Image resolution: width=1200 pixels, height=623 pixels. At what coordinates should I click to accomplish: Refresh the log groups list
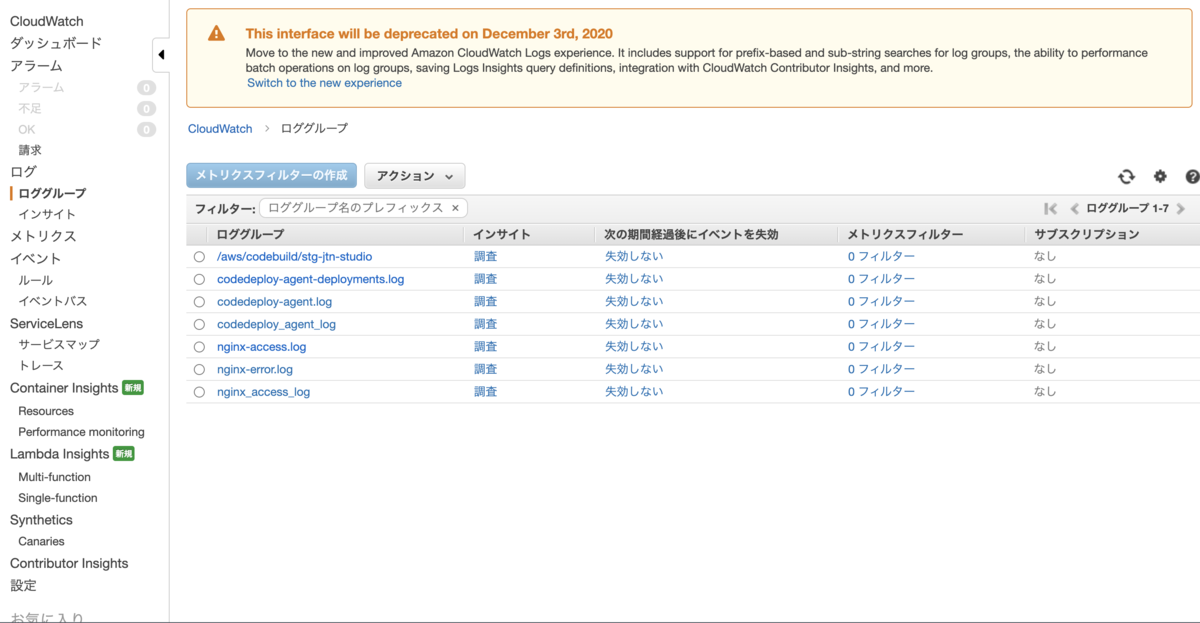coord(1126,176)
